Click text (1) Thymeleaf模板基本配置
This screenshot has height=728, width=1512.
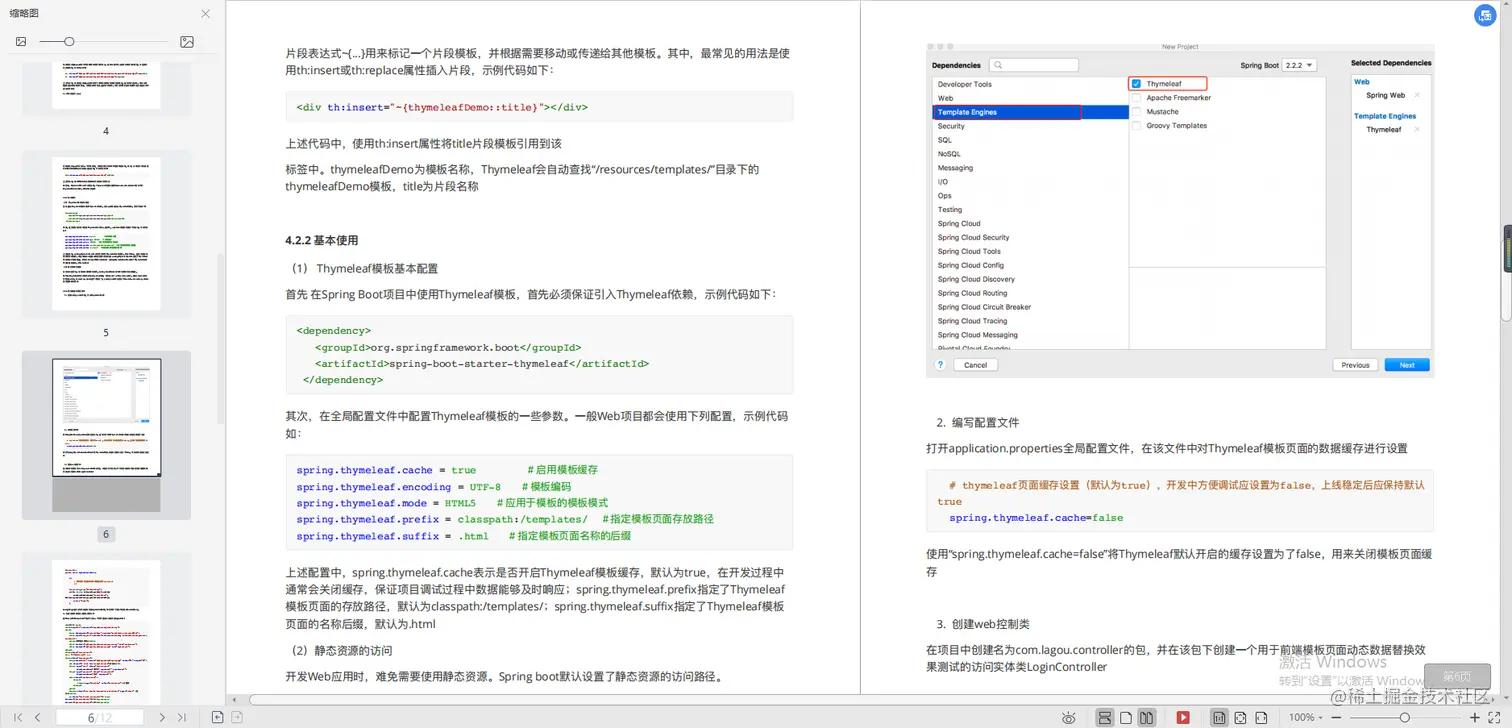[x=364, y=269]
